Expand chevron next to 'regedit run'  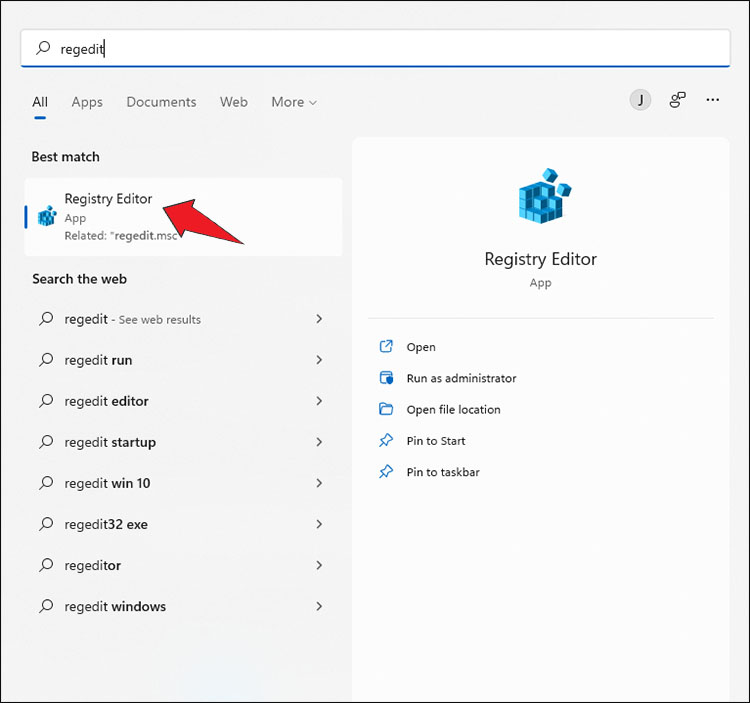coord(319,360)
